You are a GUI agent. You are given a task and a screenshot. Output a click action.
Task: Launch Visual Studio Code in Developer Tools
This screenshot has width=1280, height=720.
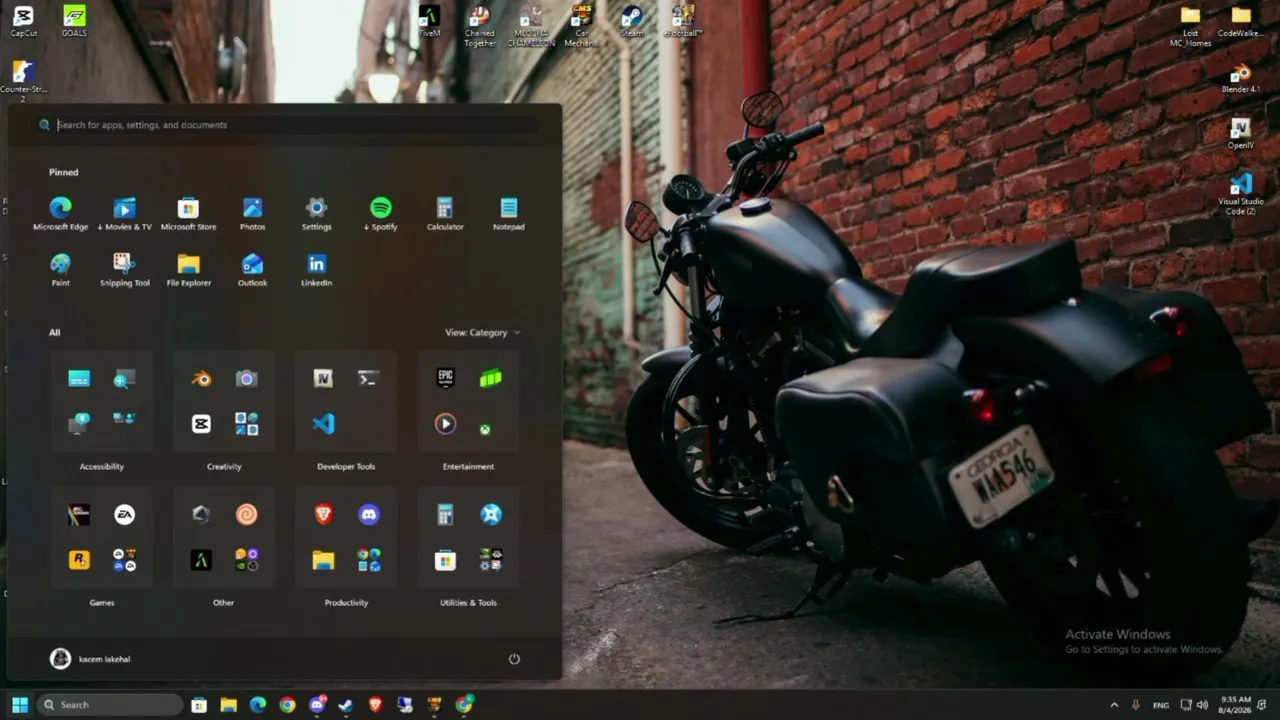coord(323,424)
